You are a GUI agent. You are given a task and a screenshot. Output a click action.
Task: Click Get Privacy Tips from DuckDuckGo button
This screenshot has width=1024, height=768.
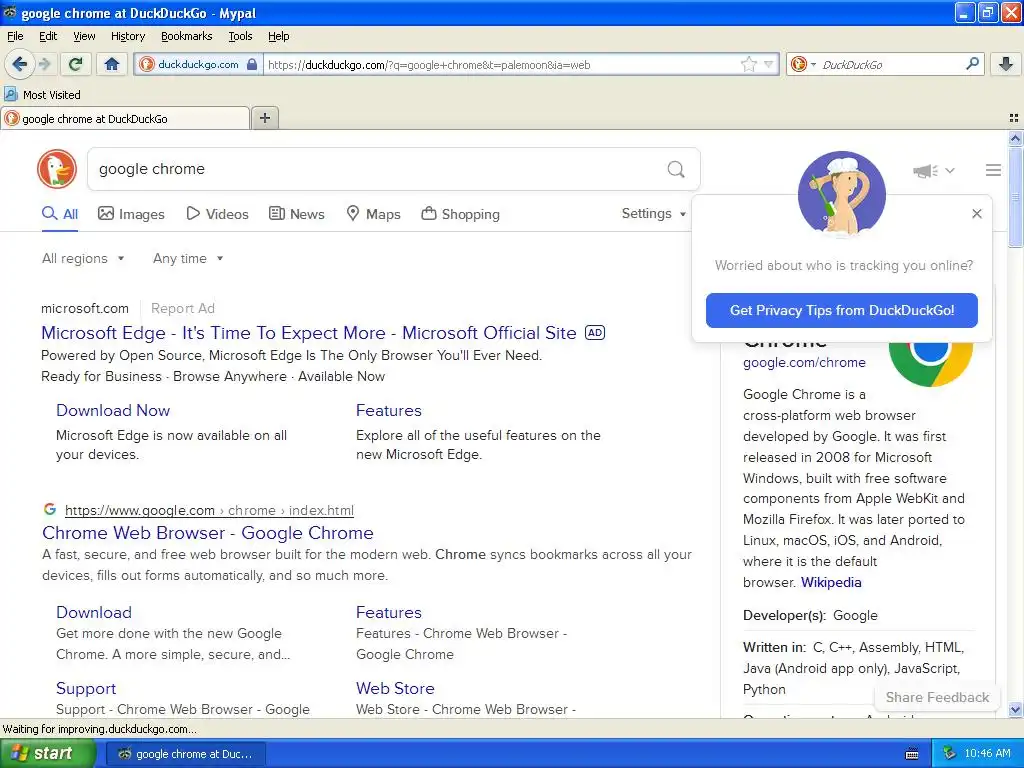842,310
